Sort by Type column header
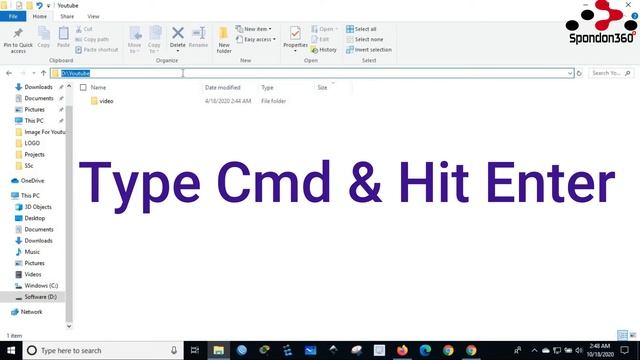Image resolution: width=640 pixels, height=360 pixels. click(267, 87)
